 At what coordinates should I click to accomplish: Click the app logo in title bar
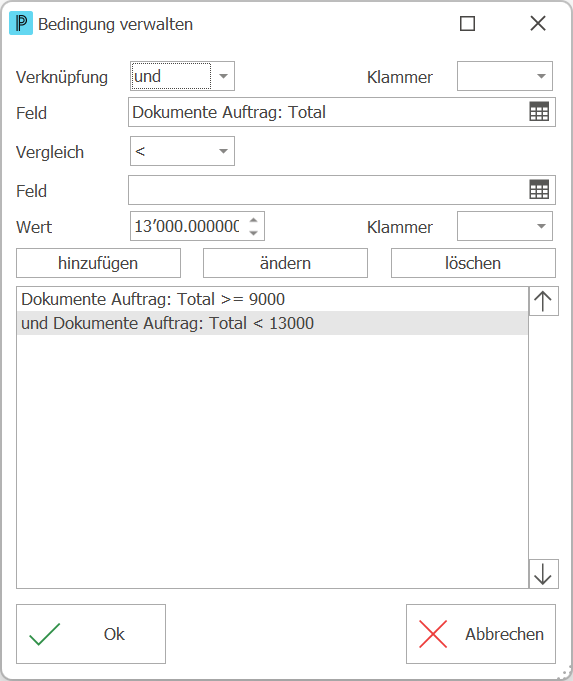pyautogui.click(x=21, y=23)
